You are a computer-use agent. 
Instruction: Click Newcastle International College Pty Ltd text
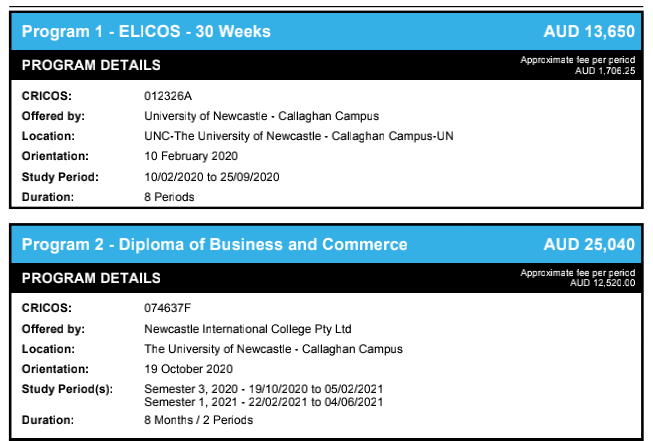(248, 329)
